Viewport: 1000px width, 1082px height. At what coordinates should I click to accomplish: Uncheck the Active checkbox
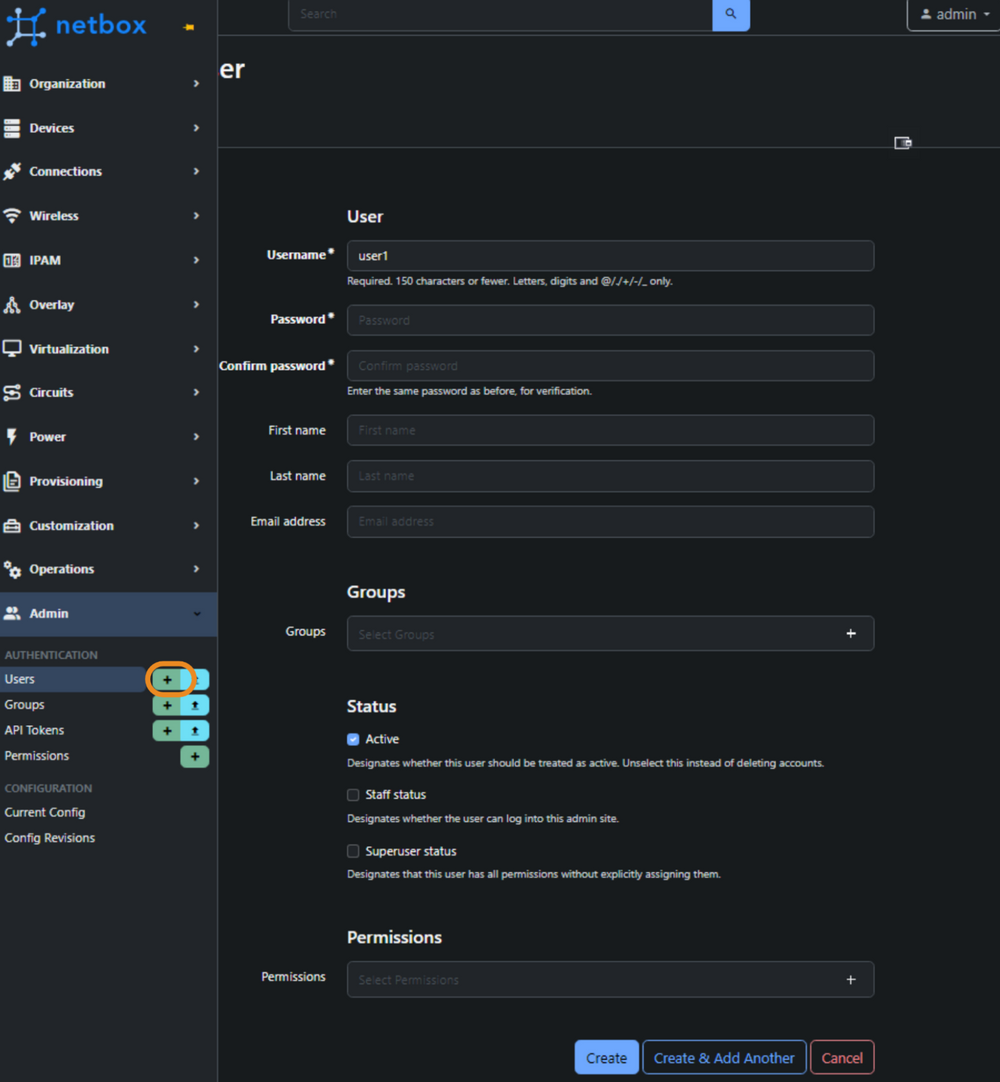pyautogui.click(x=352, y=738)
